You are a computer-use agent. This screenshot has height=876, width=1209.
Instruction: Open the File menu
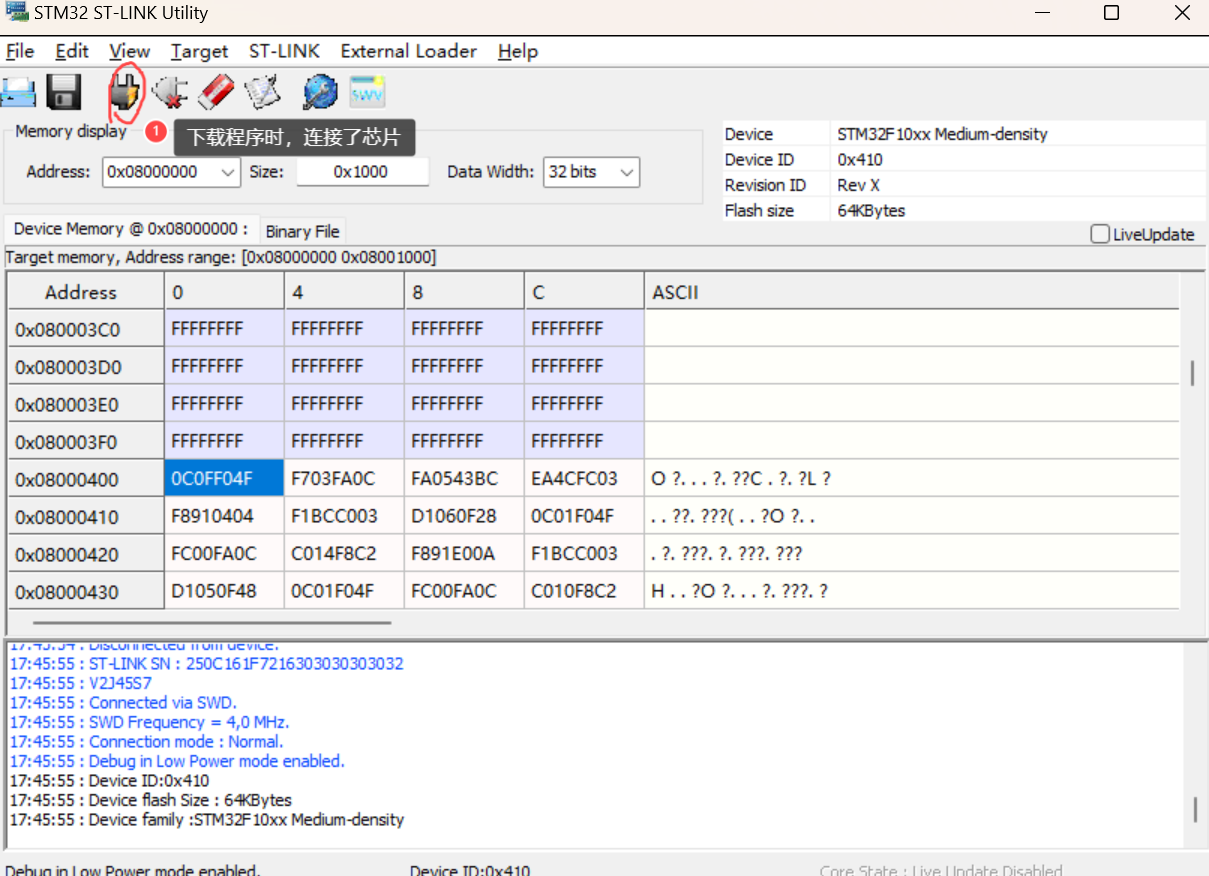pyautogui.click(x=20, y=51)
